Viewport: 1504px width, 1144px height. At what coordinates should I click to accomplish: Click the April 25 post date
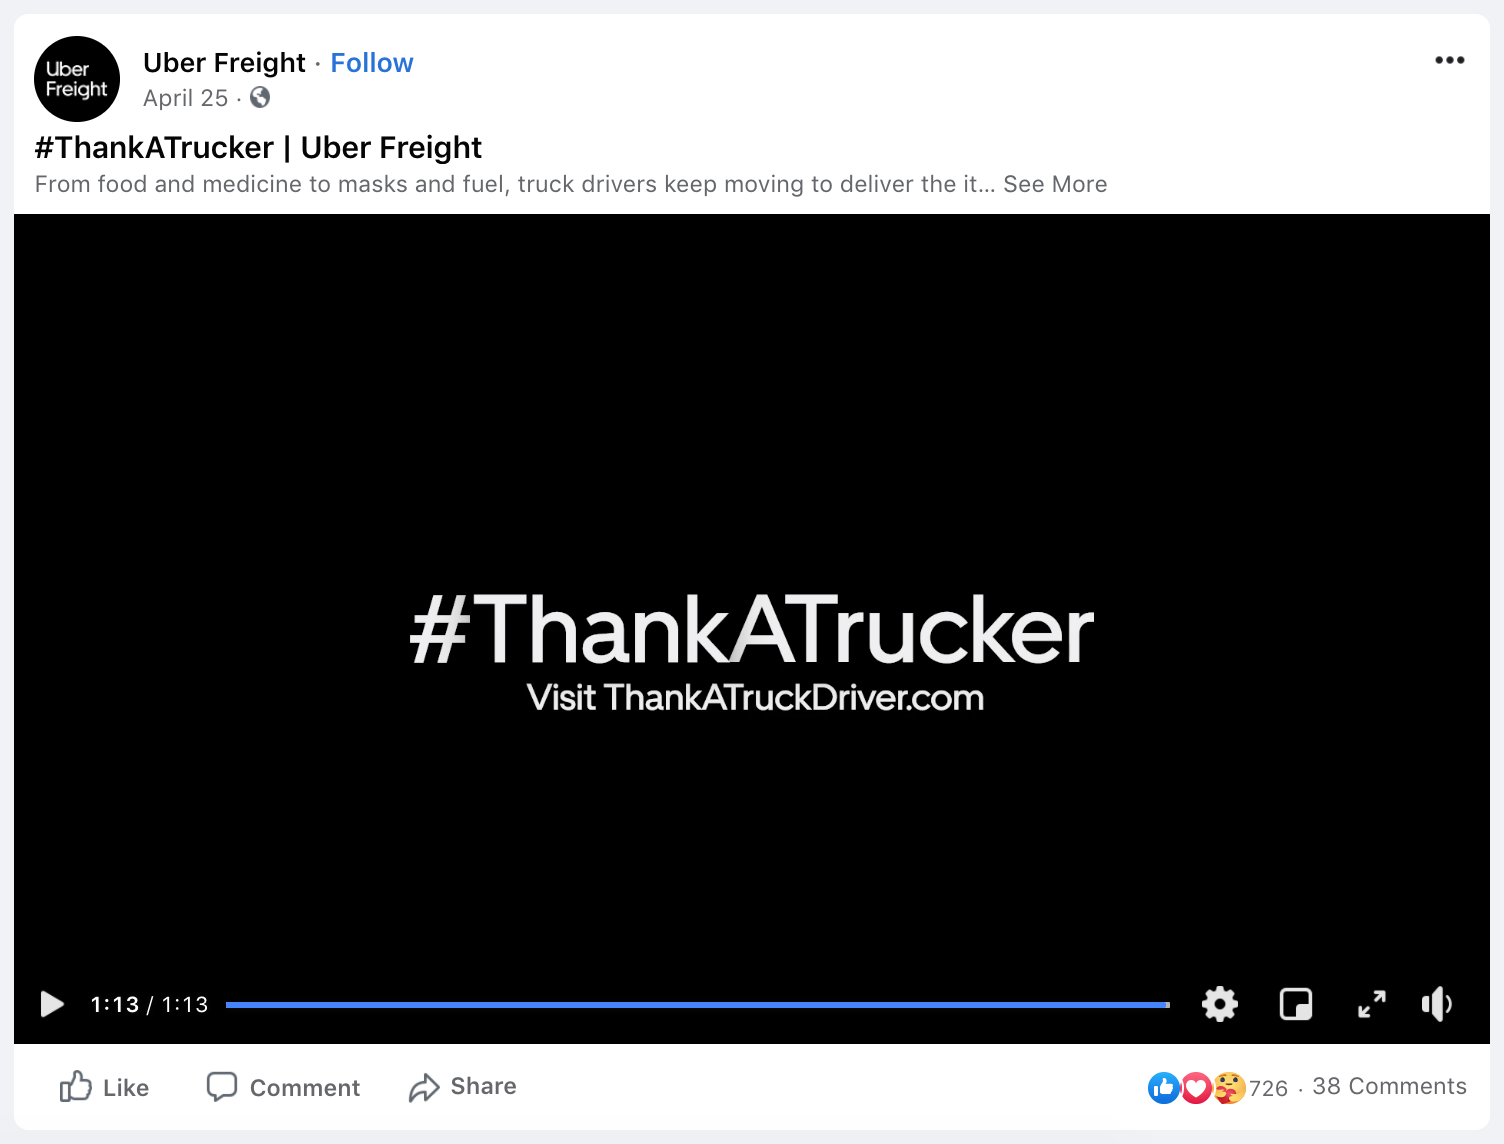point(185,98)
